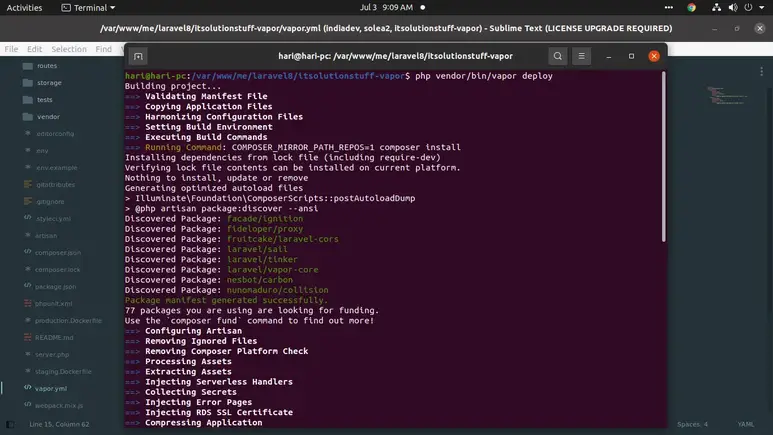Viewport: 773px width, 435px height.
Task: Toggle sidebar icon in Sublime status bar
Action: 10,424
